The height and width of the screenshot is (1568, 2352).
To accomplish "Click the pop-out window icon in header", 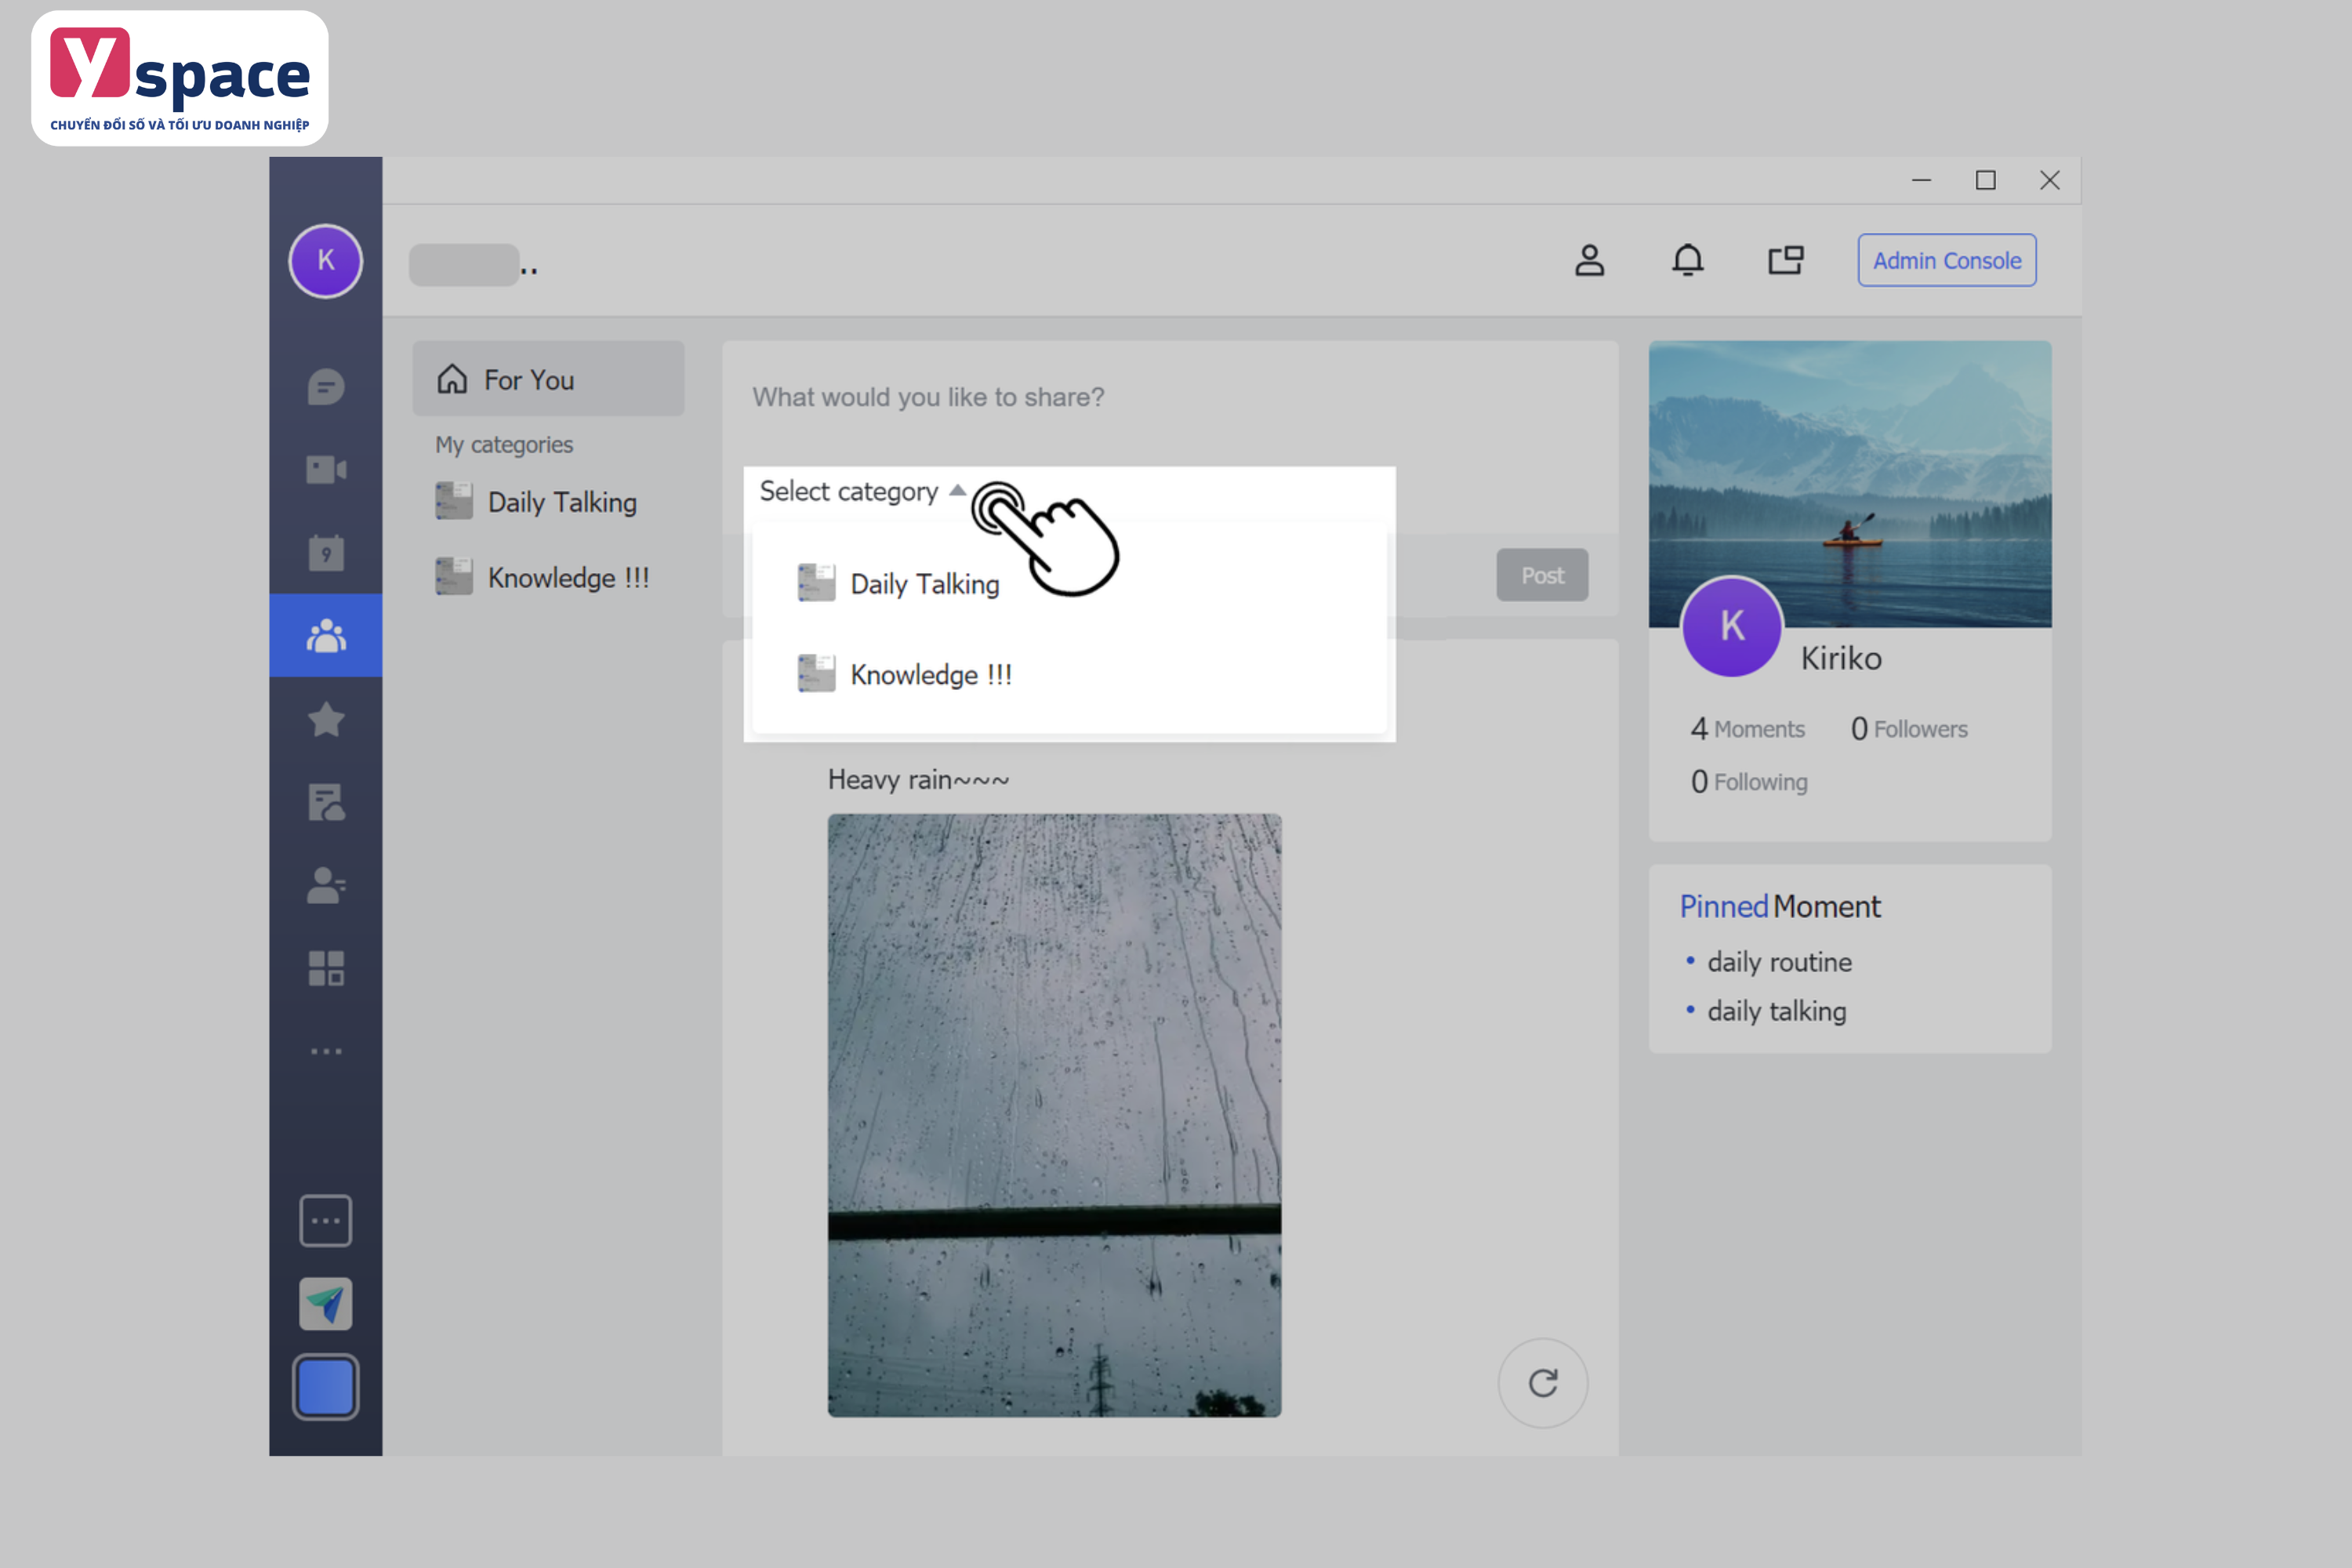I will pos(1786,260).
